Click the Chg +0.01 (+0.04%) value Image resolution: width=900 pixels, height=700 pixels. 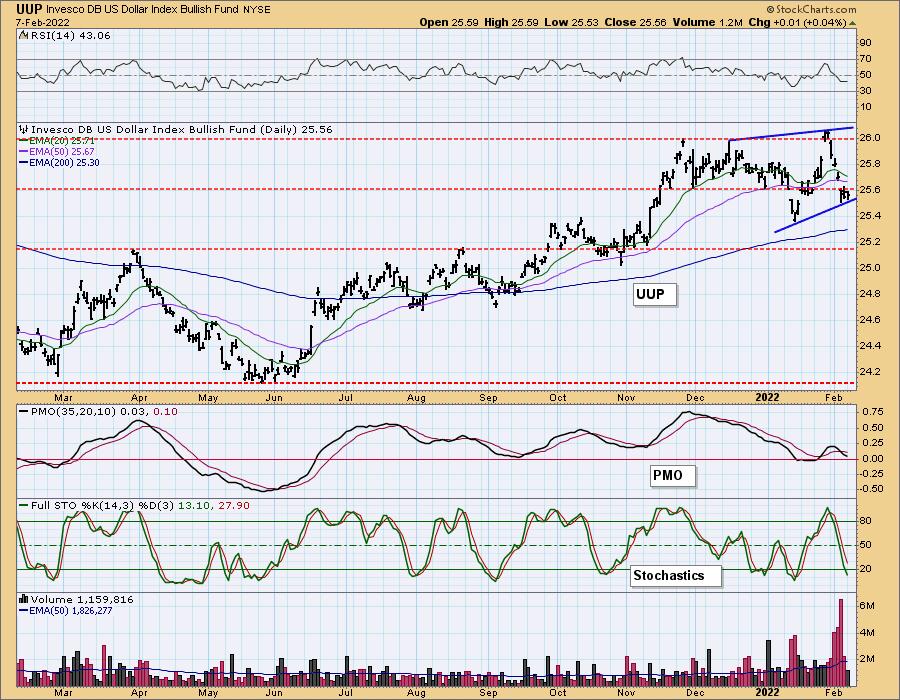(798, 22)
